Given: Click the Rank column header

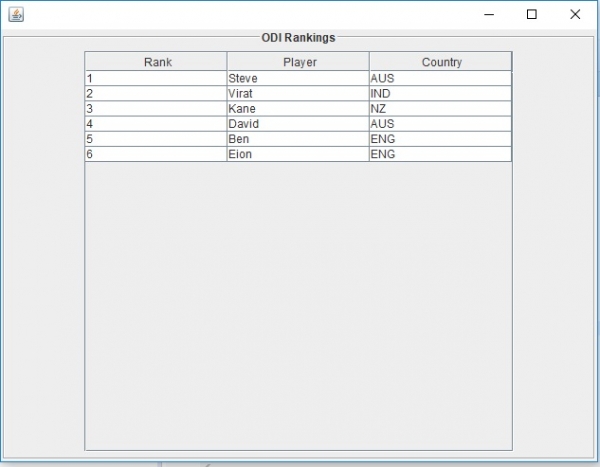Looking at the screenshot, I should coord(156,62).
